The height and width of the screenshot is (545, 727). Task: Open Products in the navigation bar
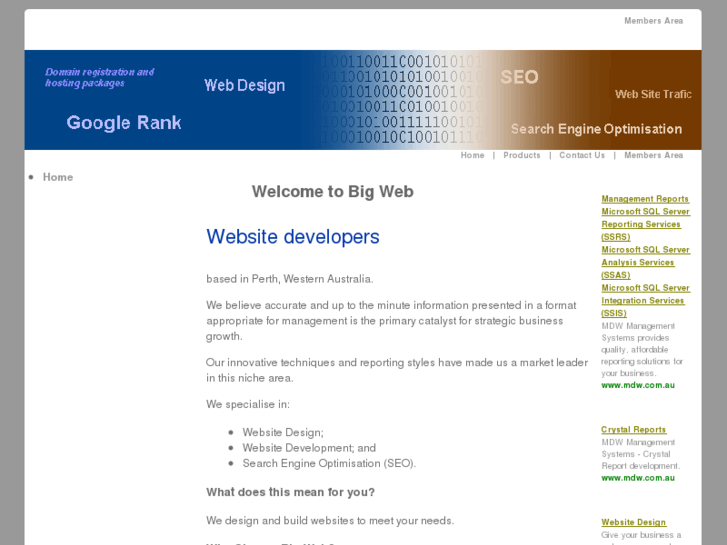[522, 155]
